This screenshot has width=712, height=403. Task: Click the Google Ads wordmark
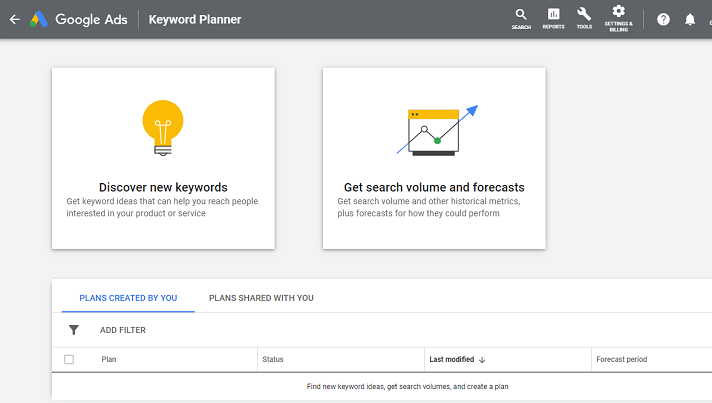coord(91,20)
